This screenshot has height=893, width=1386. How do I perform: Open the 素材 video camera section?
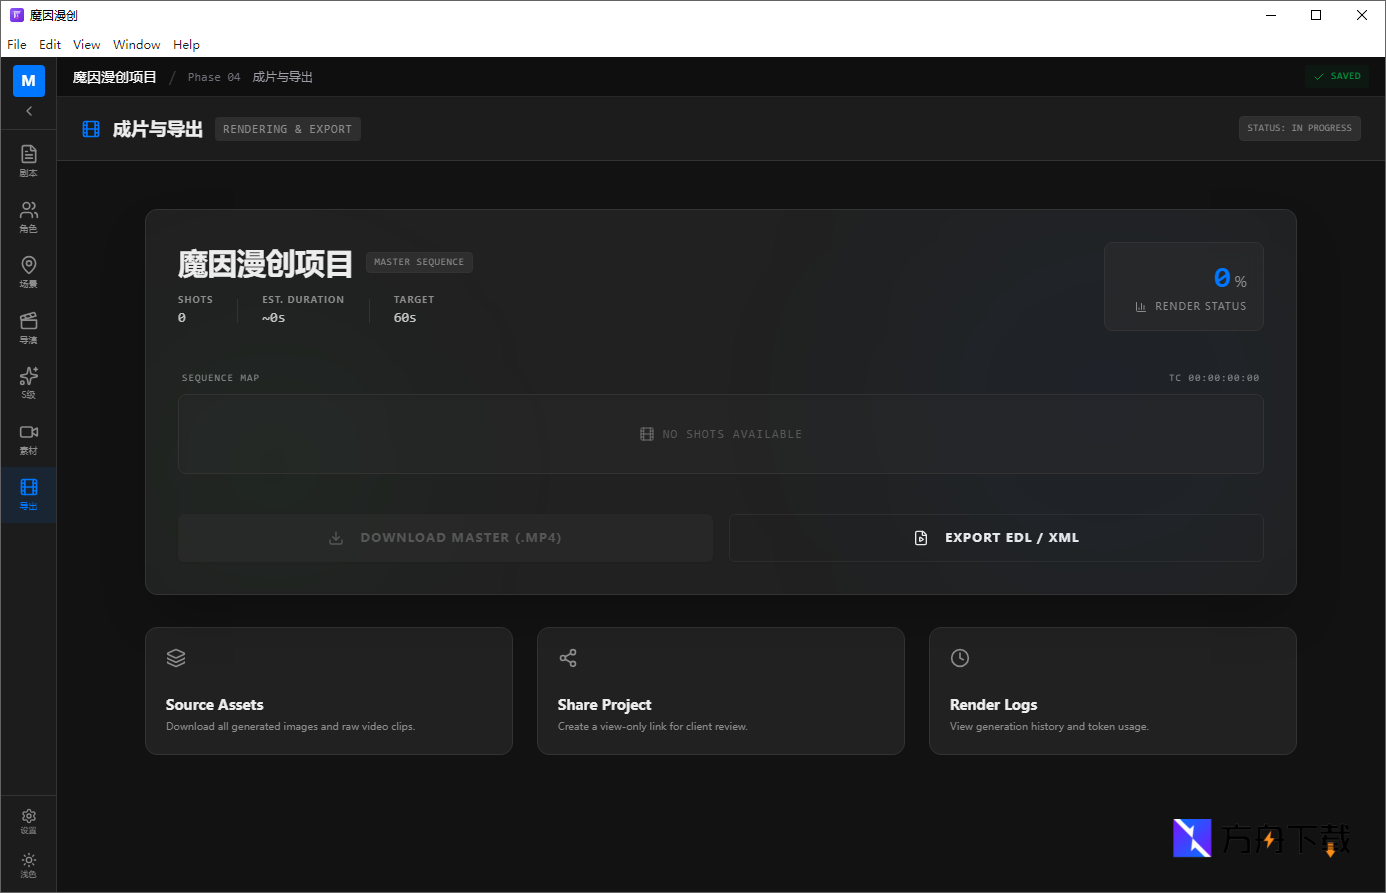click(x=28, y=437)
